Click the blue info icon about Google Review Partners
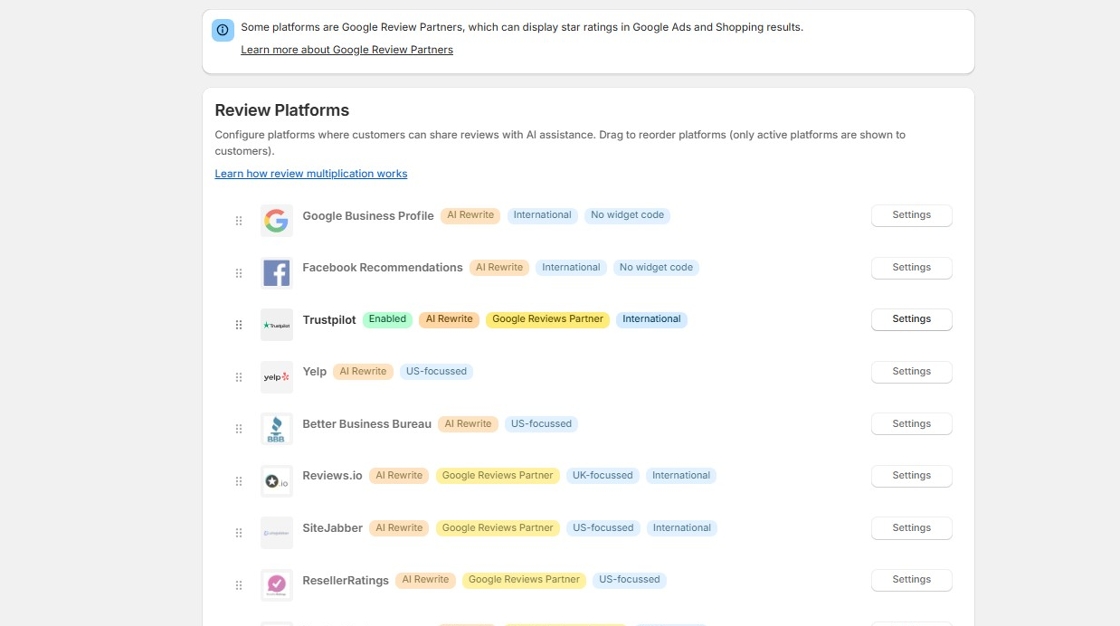The image size is (1120, 626). 221,29
